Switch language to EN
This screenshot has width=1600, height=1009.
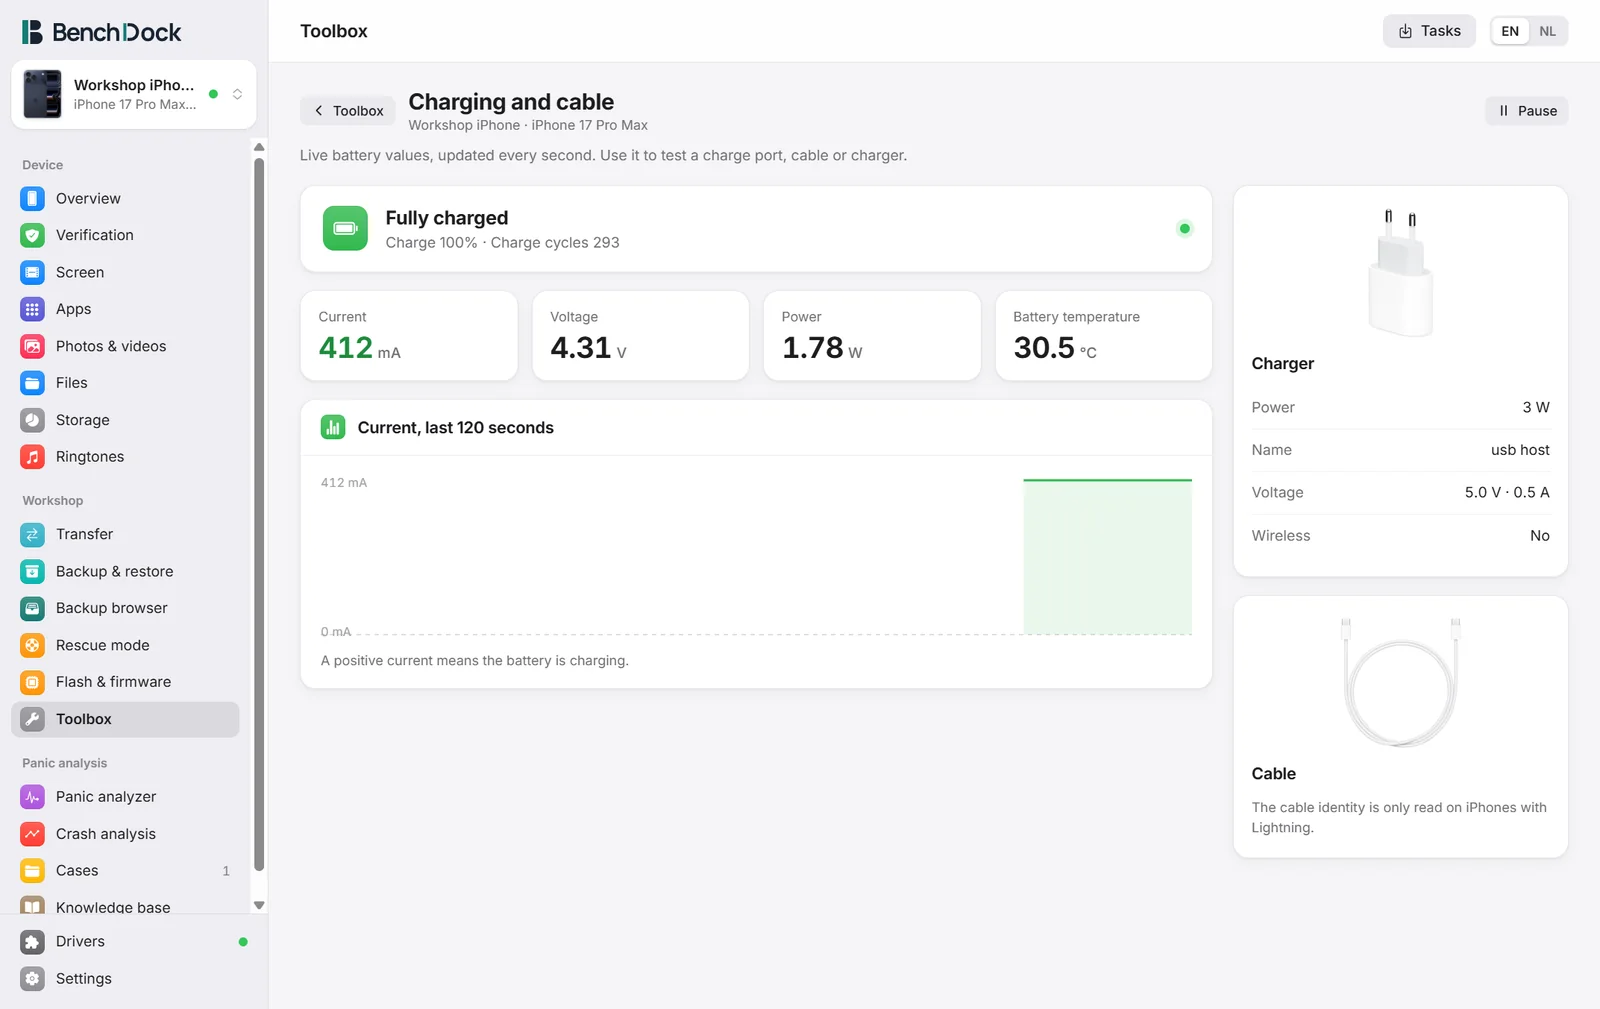[x=1510, y=31]
